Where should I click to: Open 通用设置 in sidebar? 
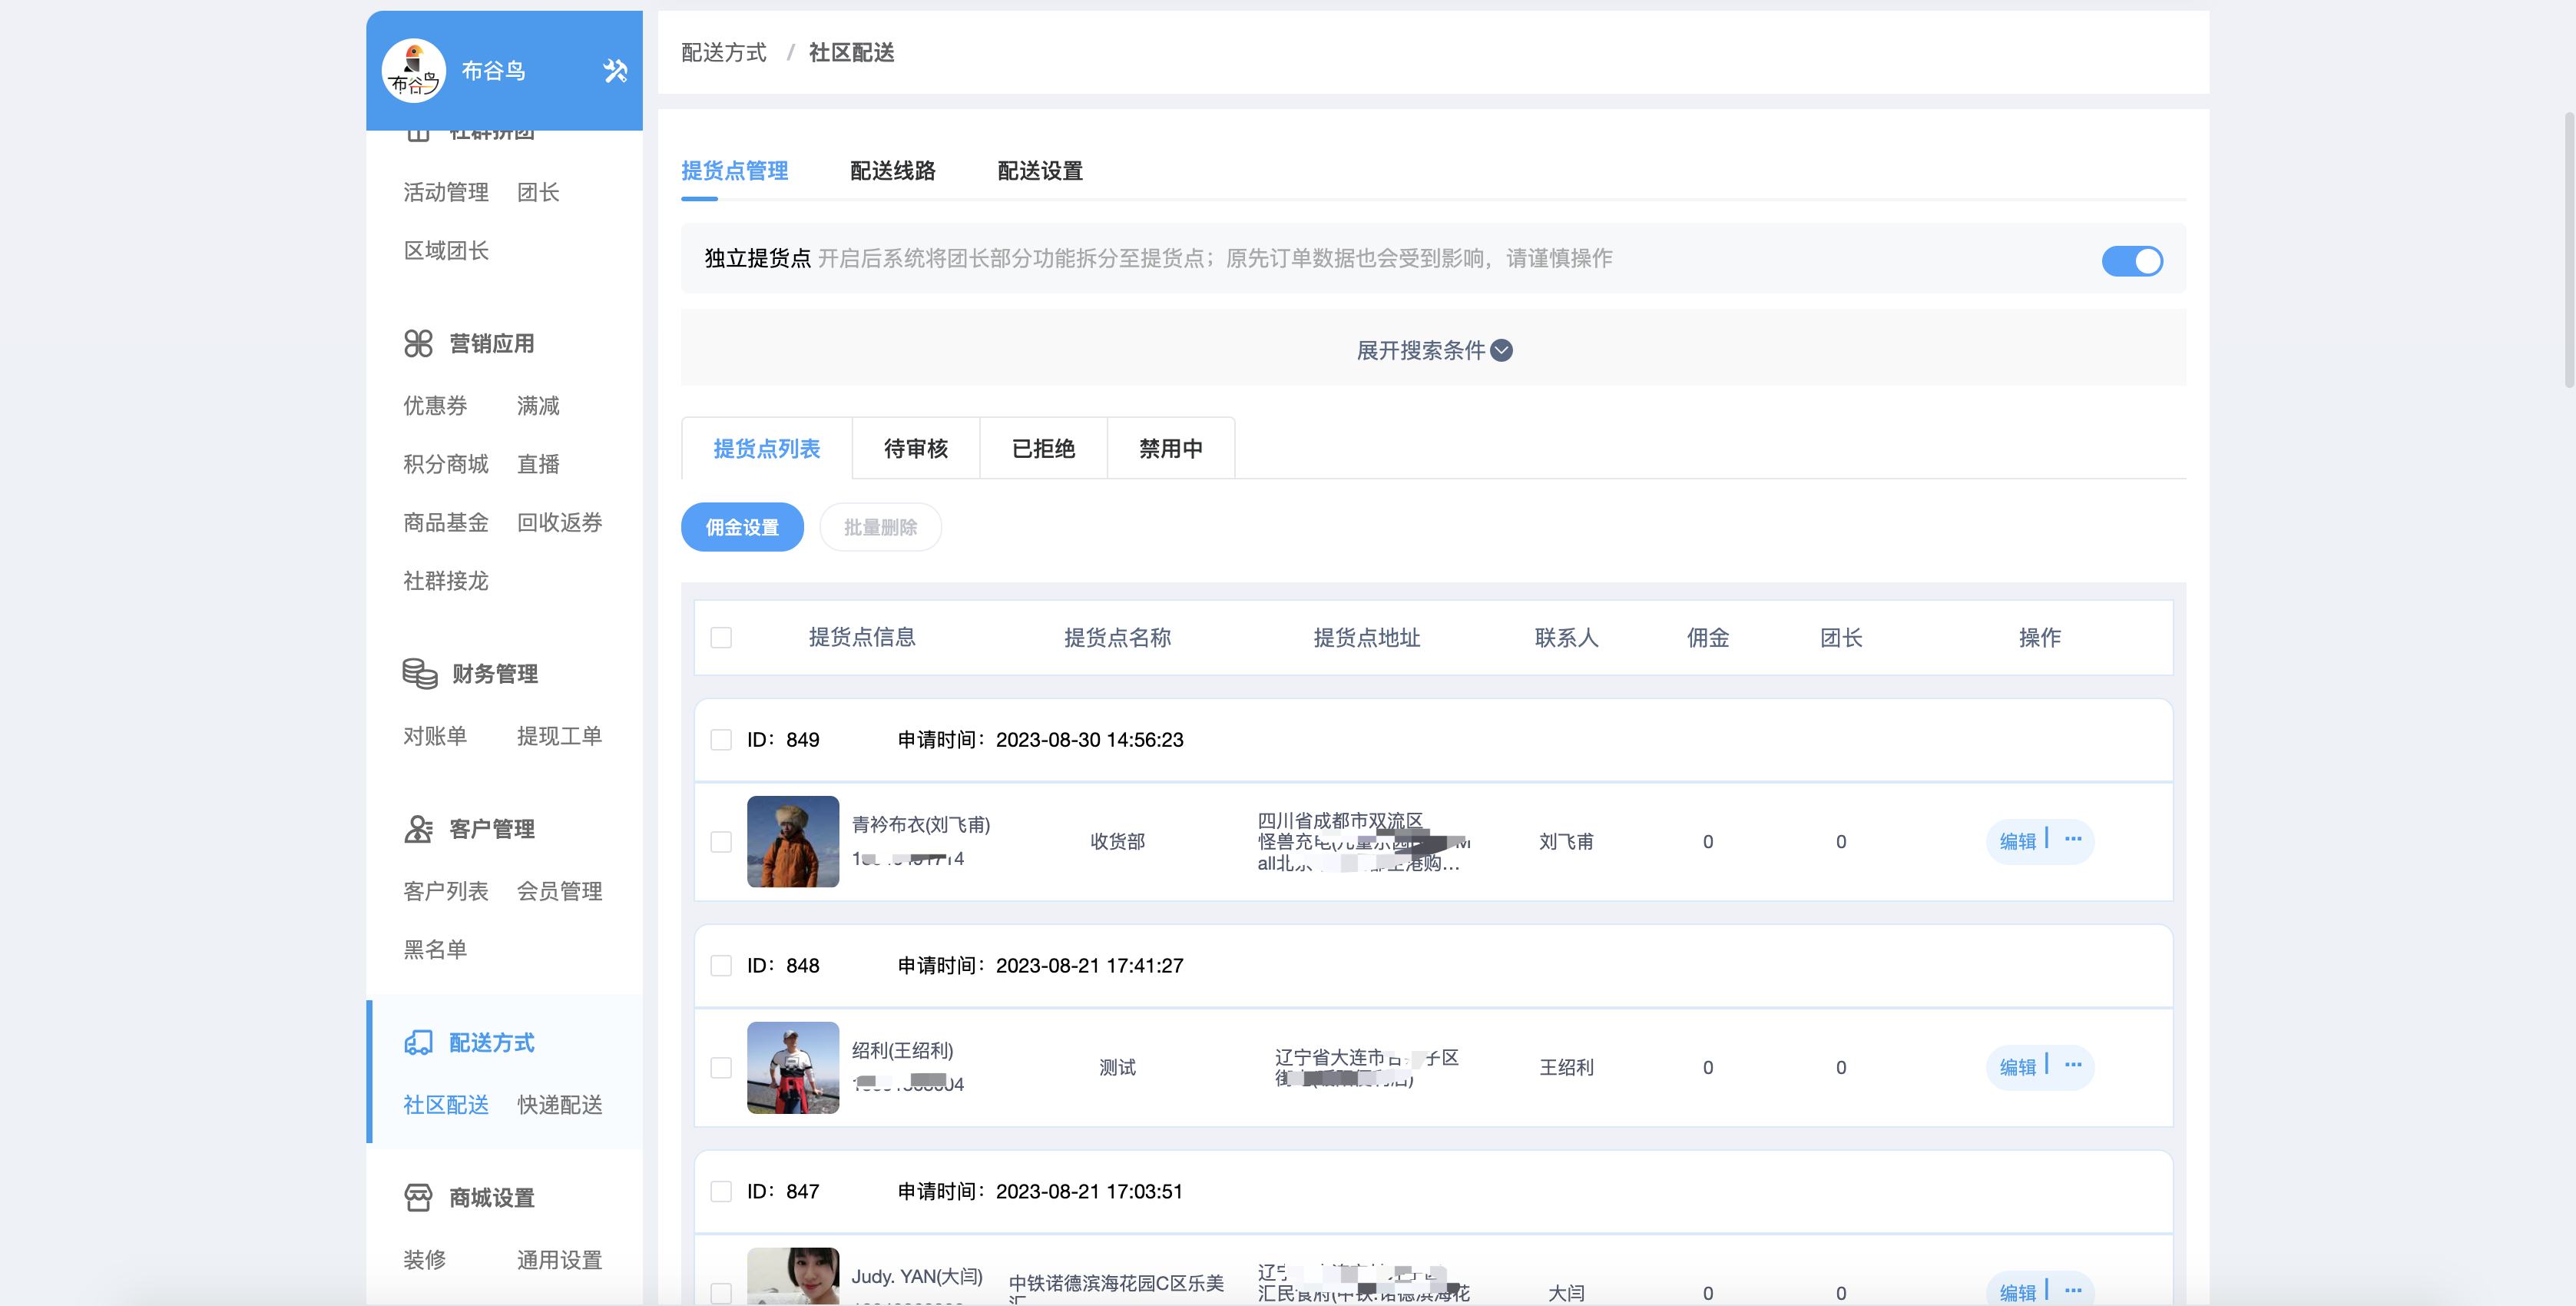coord(560,1260)
